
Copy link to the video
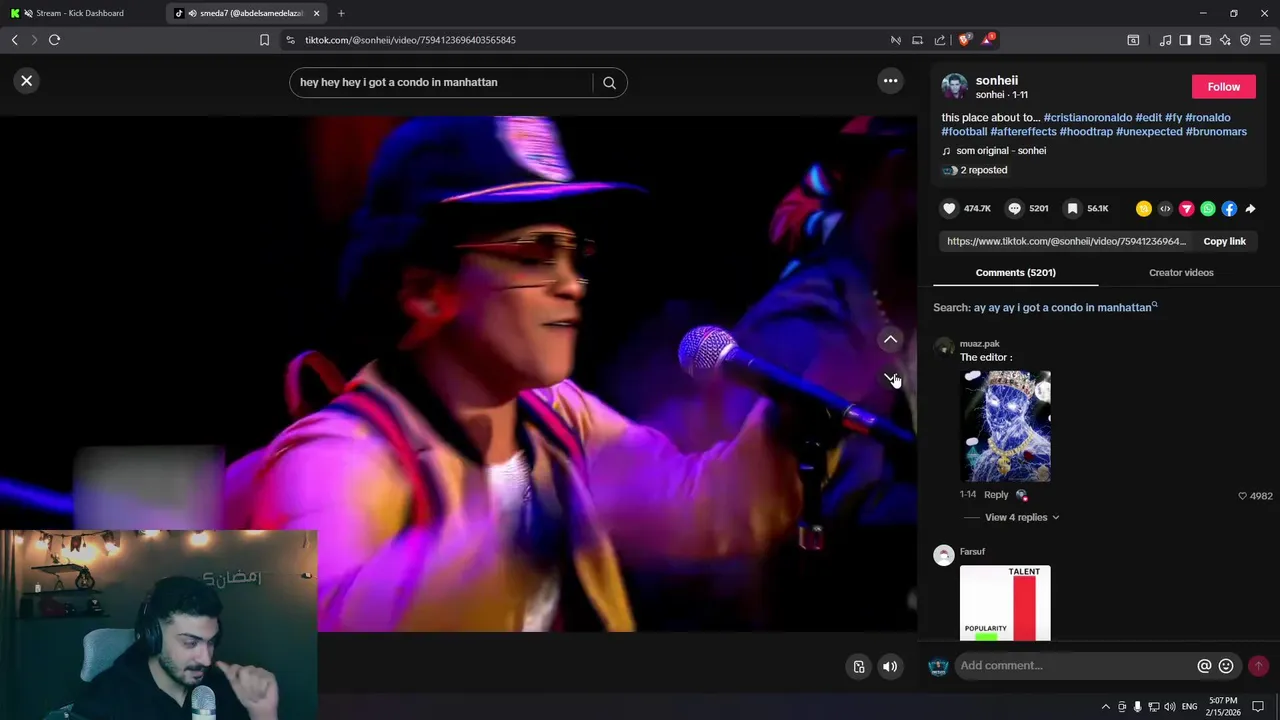tap(1224, 241)
